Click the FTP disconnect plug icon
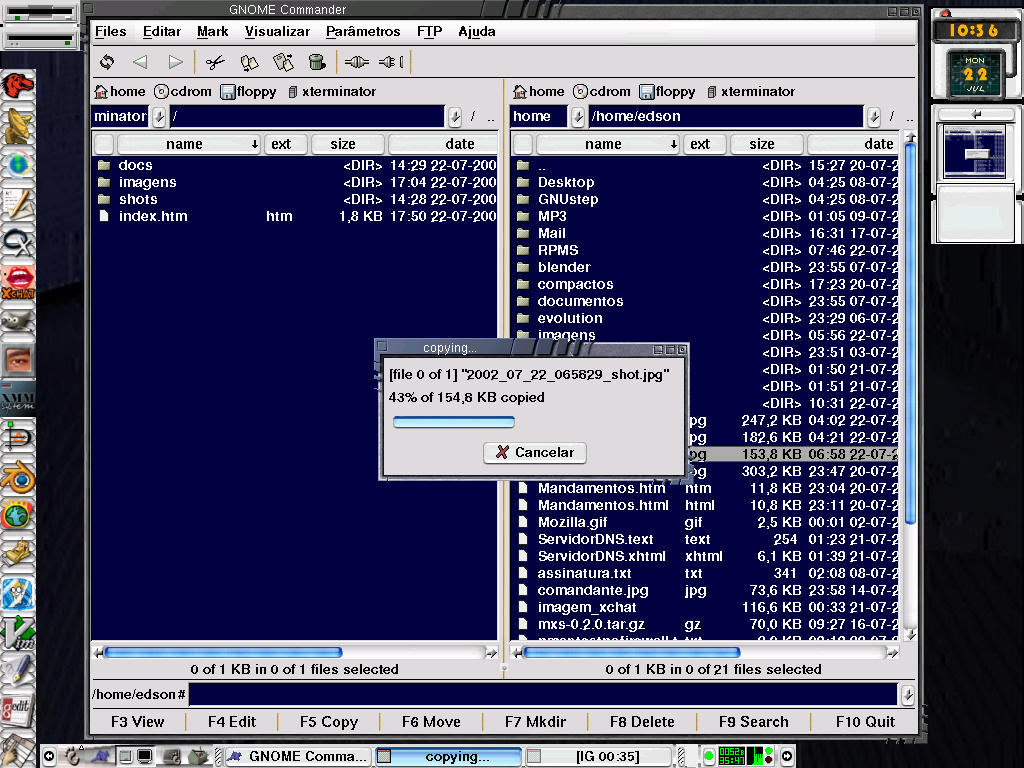This screenshot has height=768, width=1024. (391, 62)
